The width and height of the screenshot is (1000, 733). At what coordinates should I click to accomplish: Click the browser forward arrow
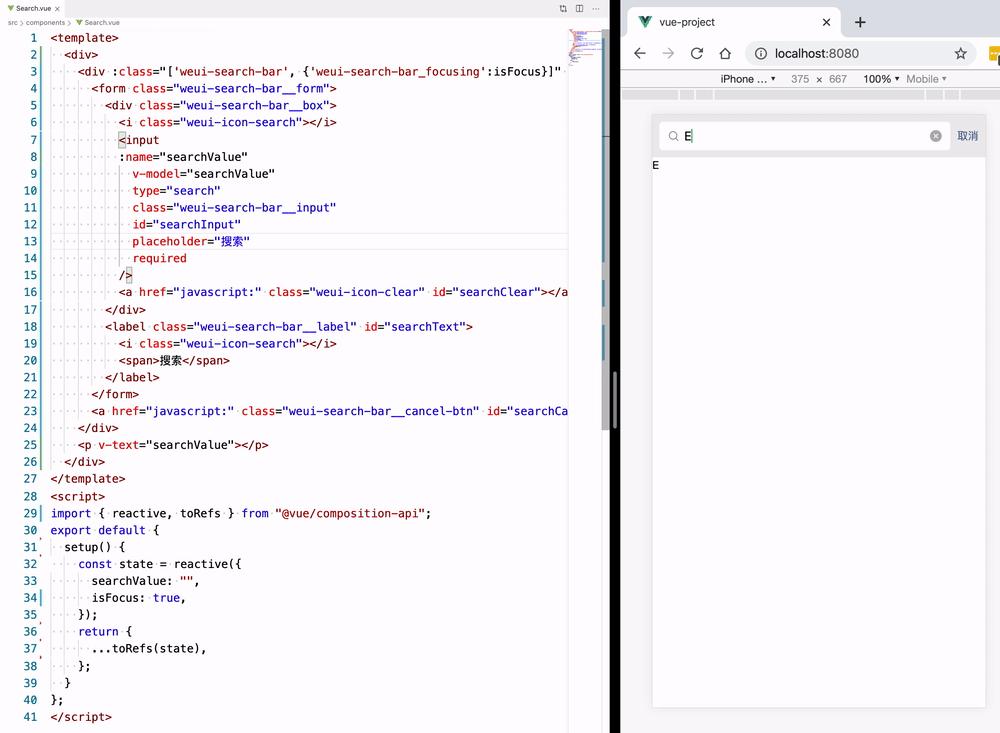pyautogui.click(x=668, y=53)
